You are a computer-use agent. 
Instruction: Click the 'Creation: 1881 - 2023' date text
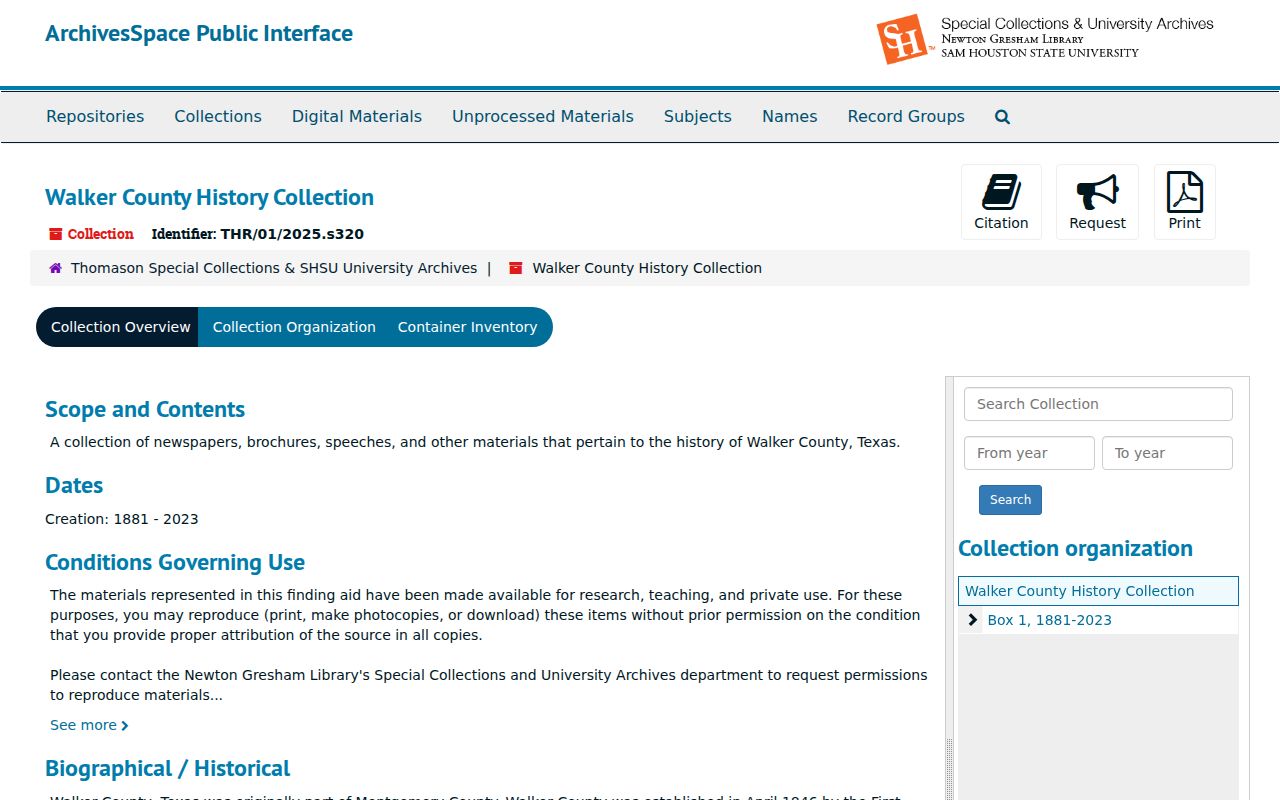click(122, 519)
